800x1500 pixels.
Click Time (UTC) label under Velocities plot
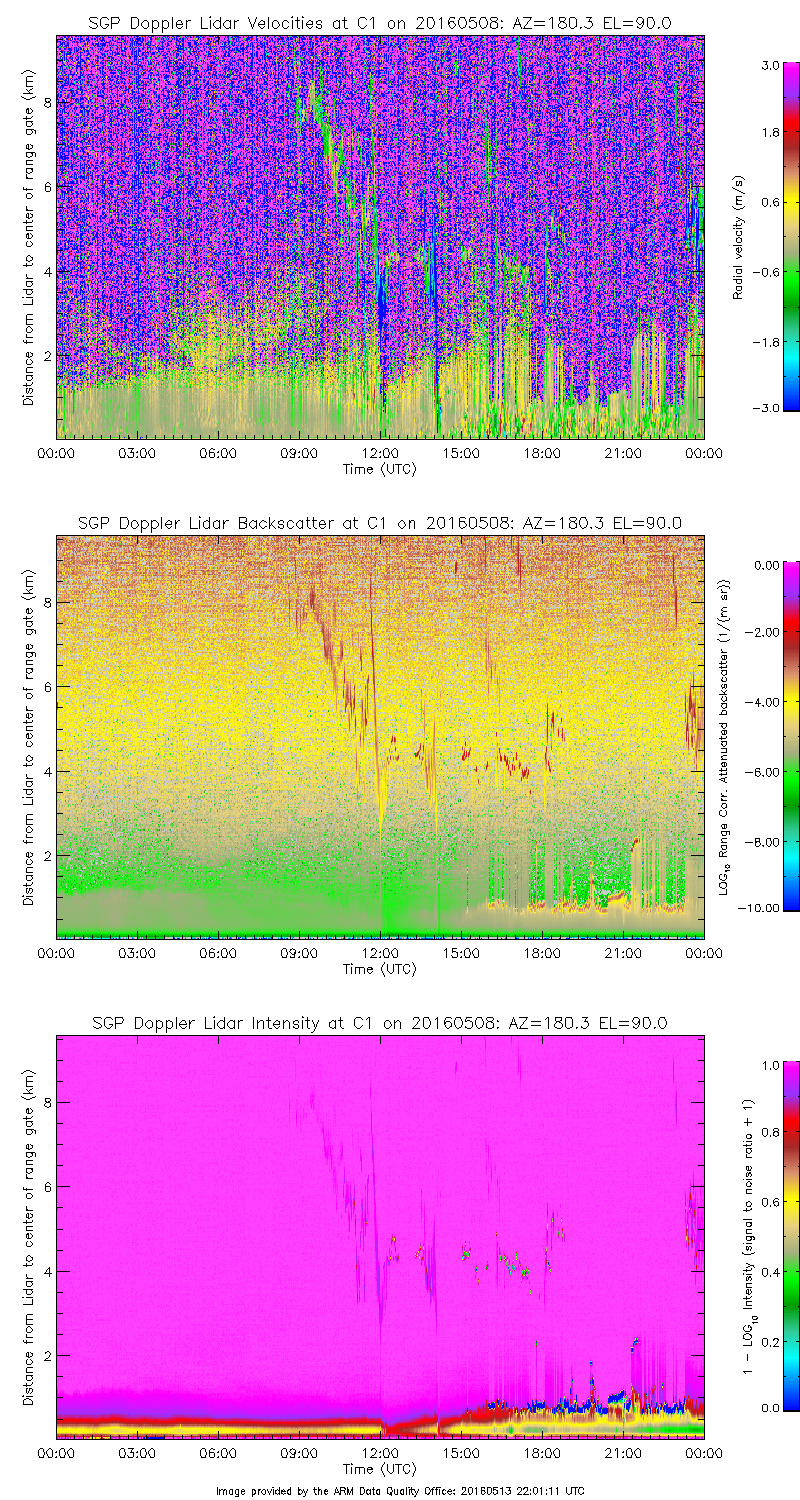pyautogui.click(x=379, y=468)
